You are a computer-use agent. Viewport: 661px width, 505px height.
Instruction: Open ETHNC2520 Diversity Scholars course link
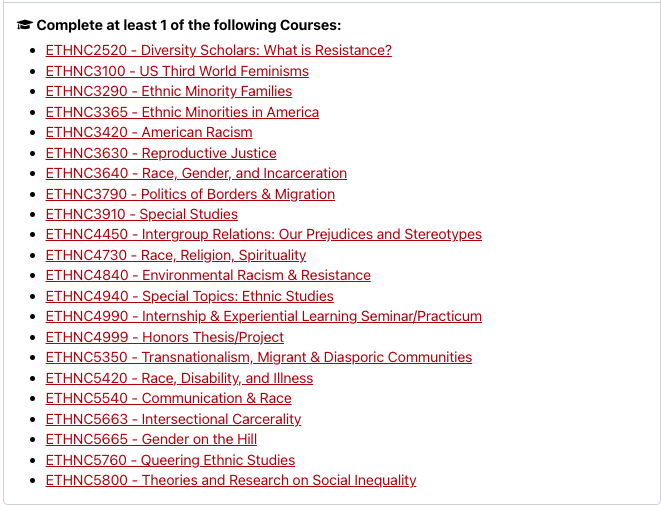point(218,50)
